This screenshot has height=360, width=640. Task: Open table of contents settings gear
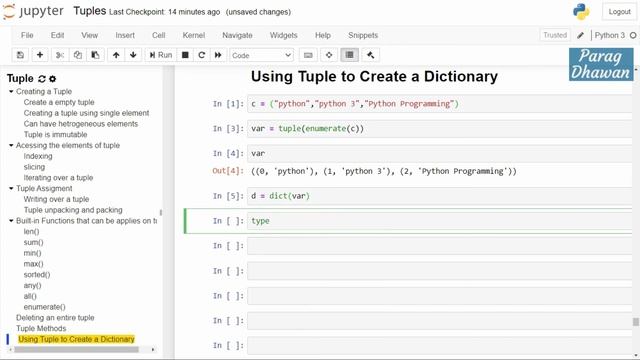(53, 79)
